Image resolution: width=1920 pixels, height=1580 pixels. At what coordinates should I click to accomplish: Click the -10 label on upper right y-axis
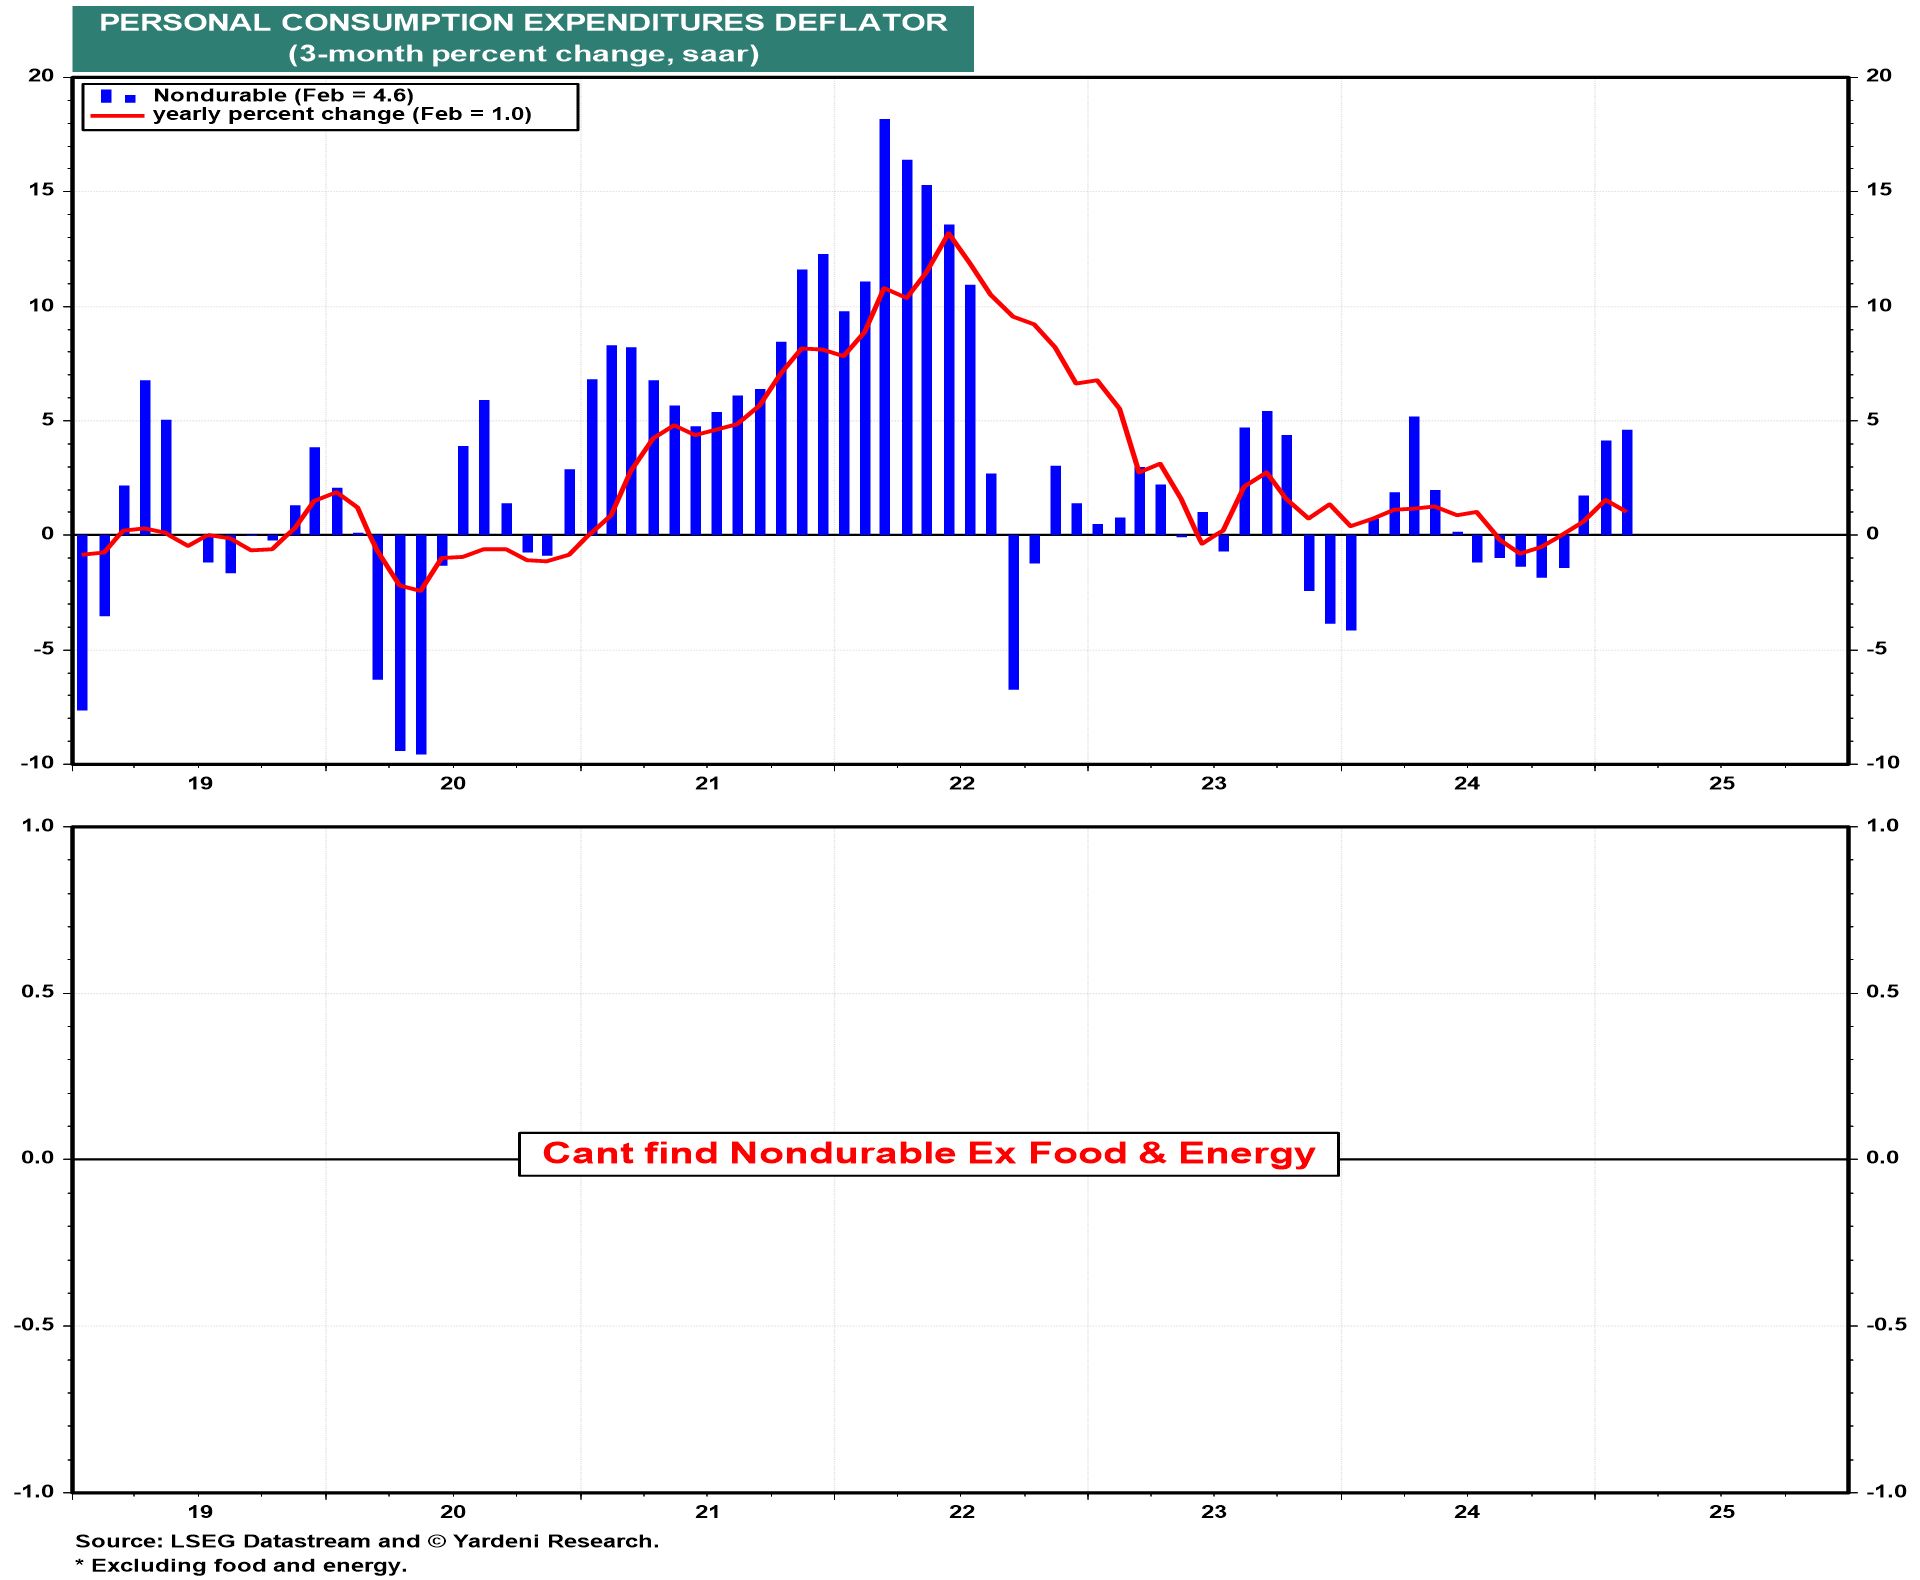click(x=1882, y=762)
